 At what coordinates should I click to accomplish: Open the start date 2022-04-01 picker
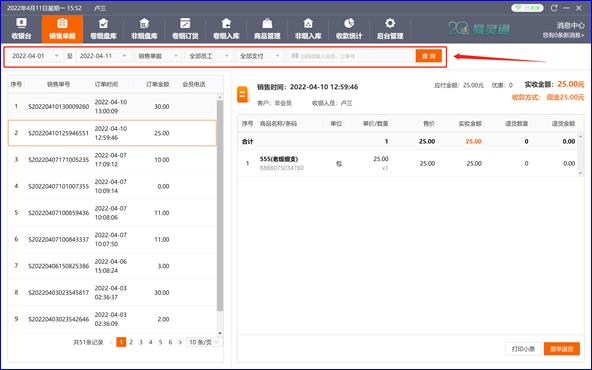point(35,56)
